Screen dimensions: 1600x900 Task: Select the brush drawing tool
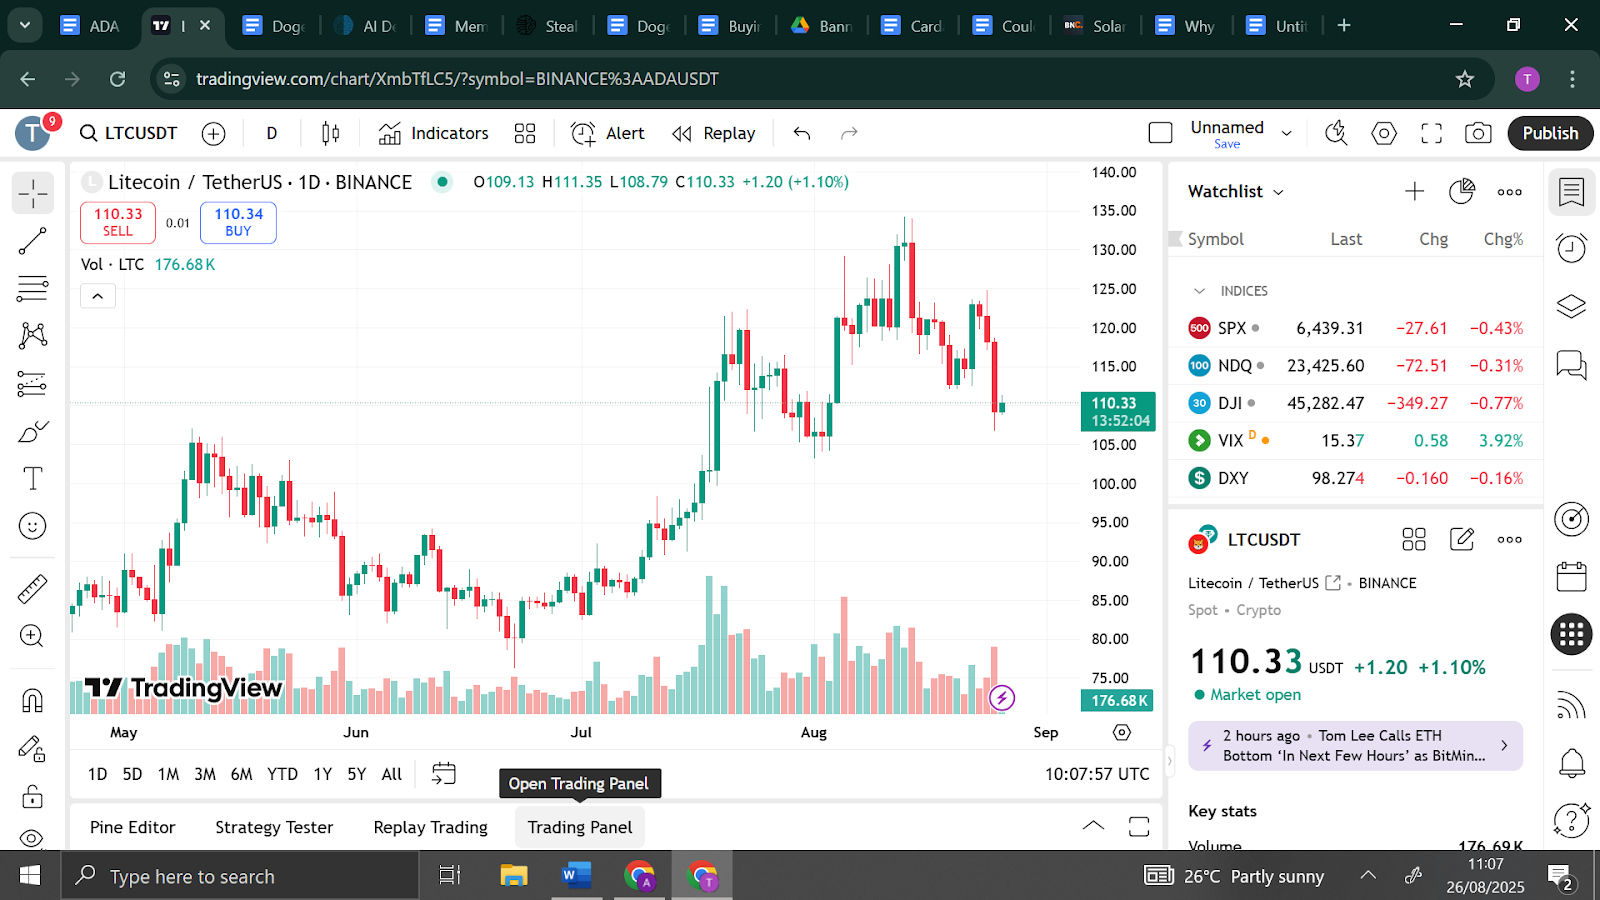click(x=33, y=431)
